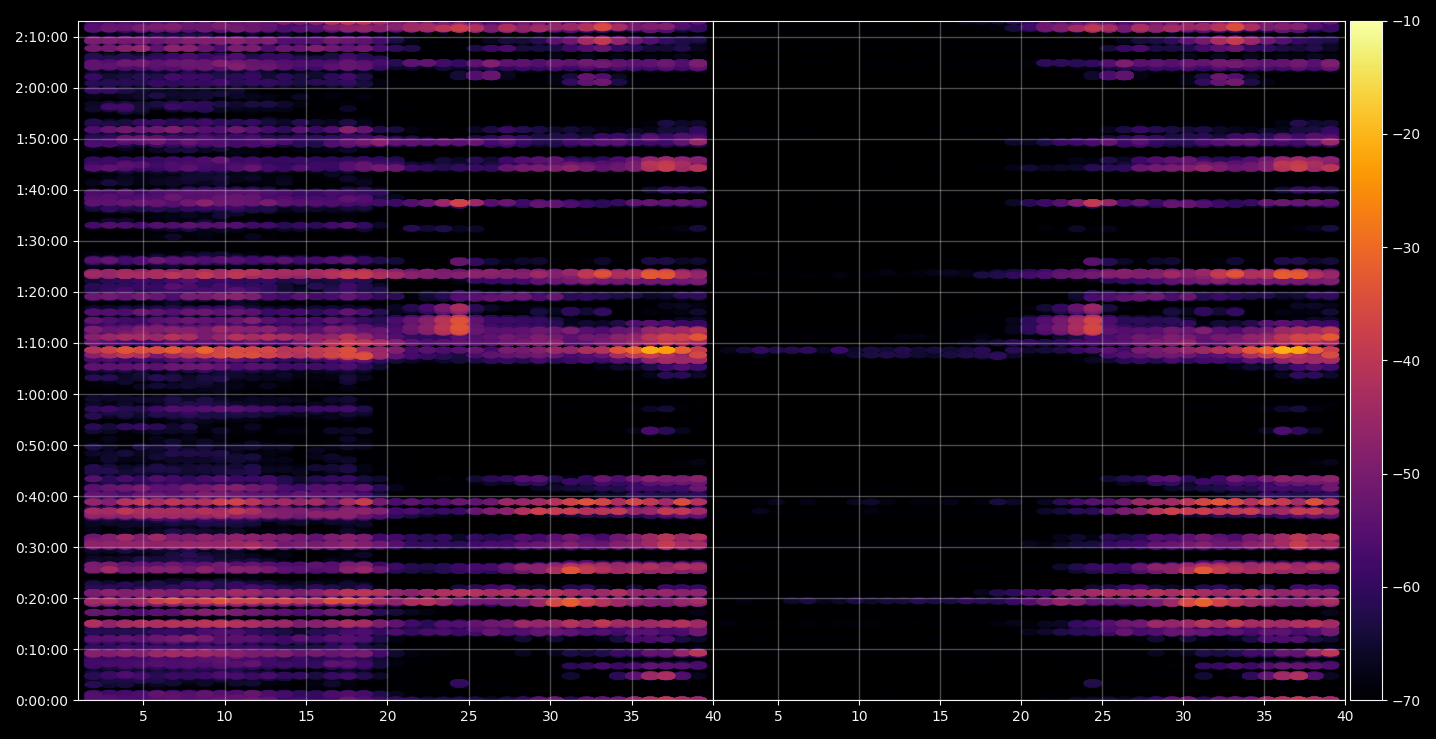Click the left heatmap's x-axis label 15
Screen dimensions: 1436x739
pos(306,716)
